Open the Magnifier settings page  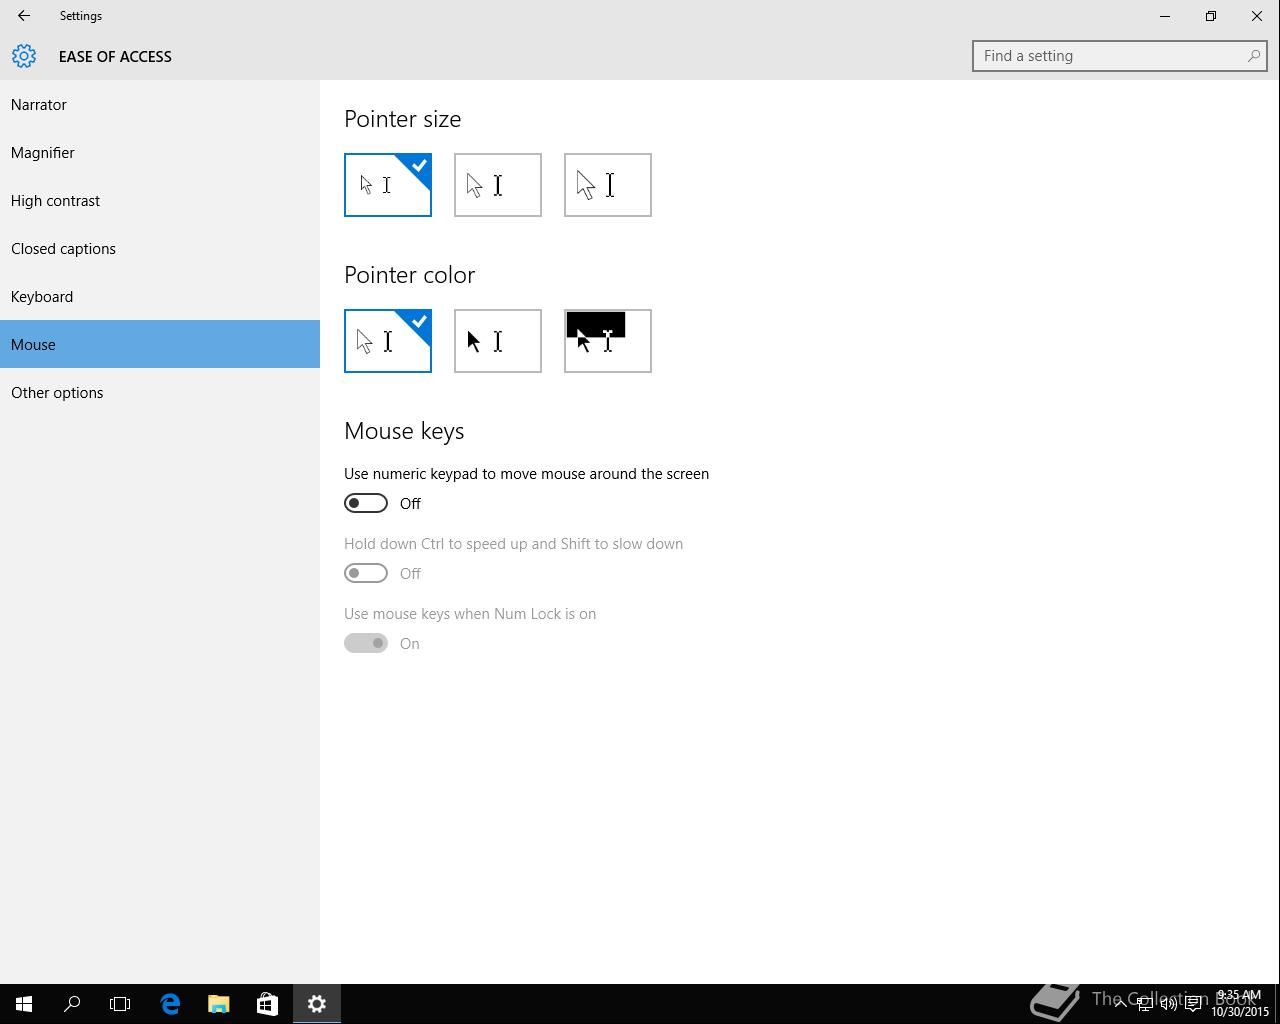160,152
